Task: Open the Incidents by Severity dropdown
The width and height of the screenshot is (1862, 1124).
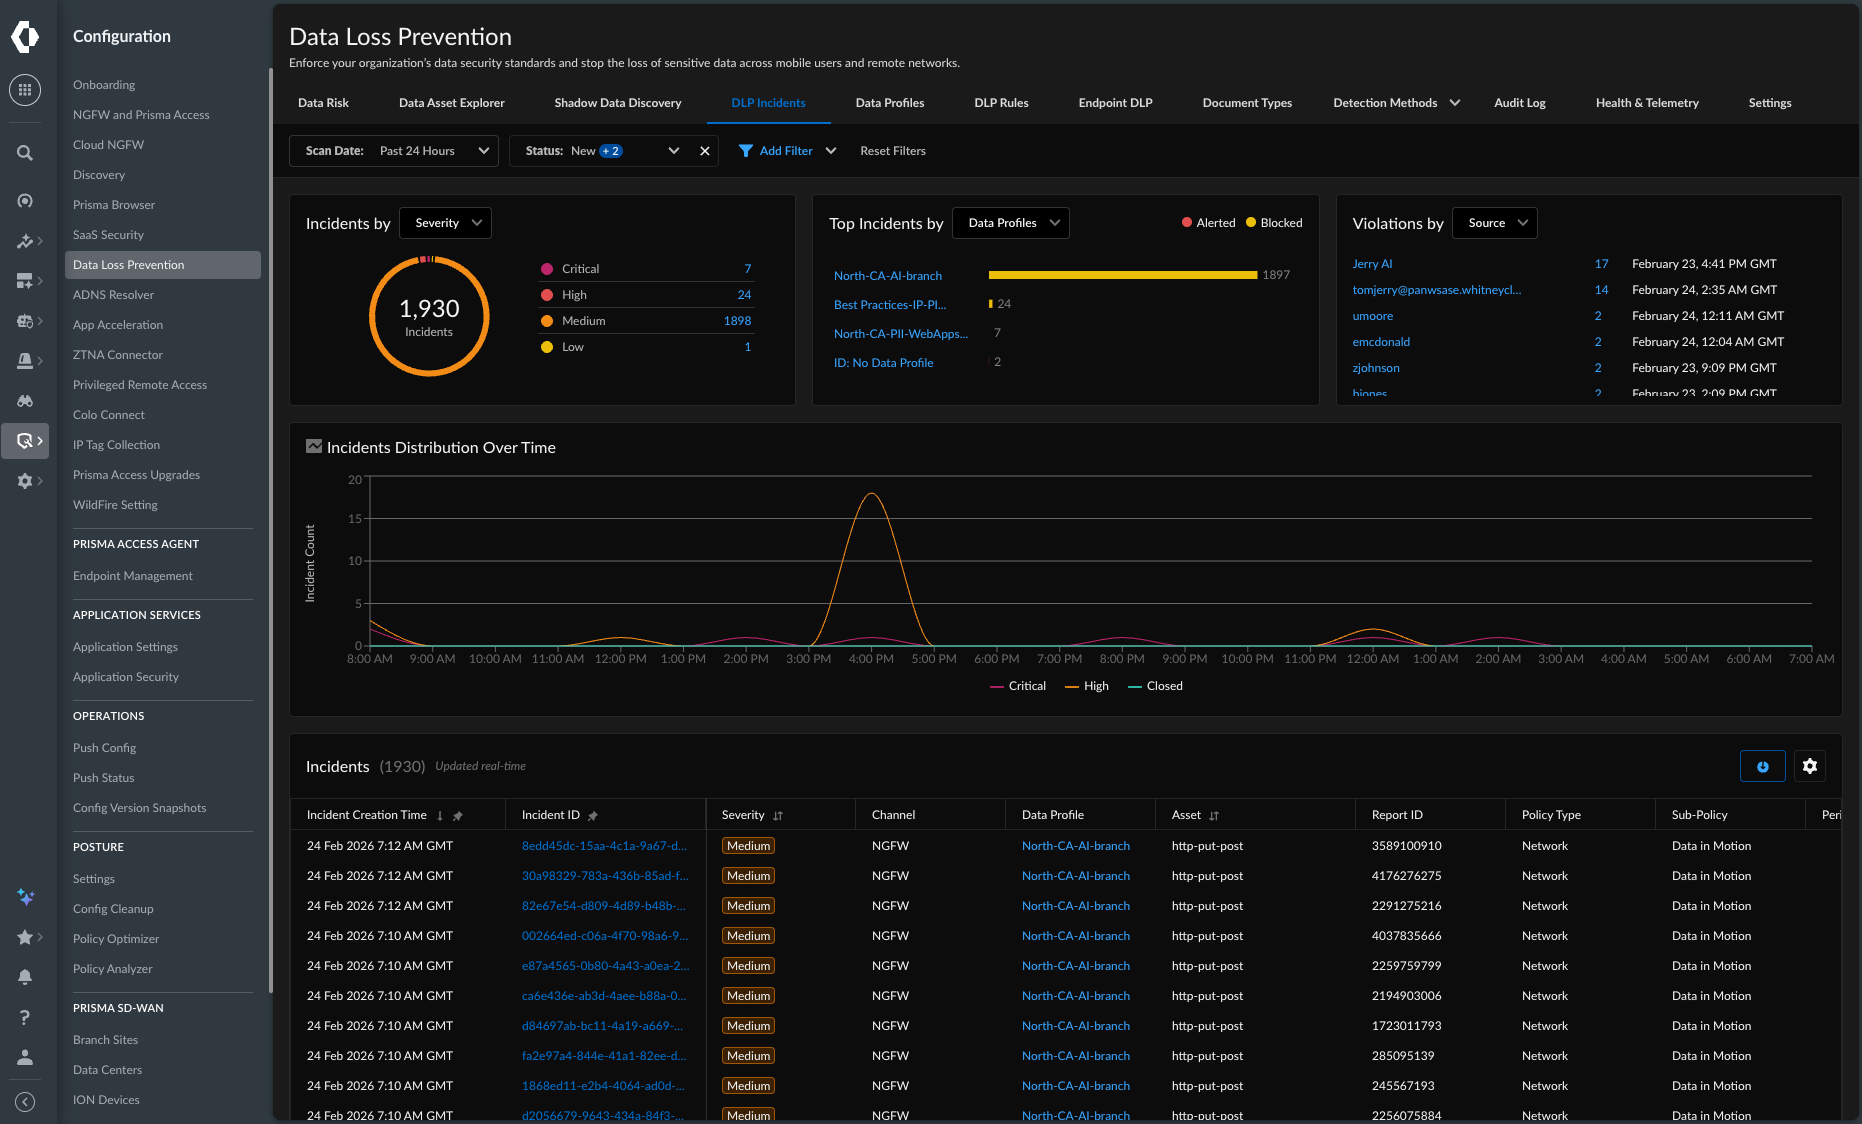Action: pos(445,223)
